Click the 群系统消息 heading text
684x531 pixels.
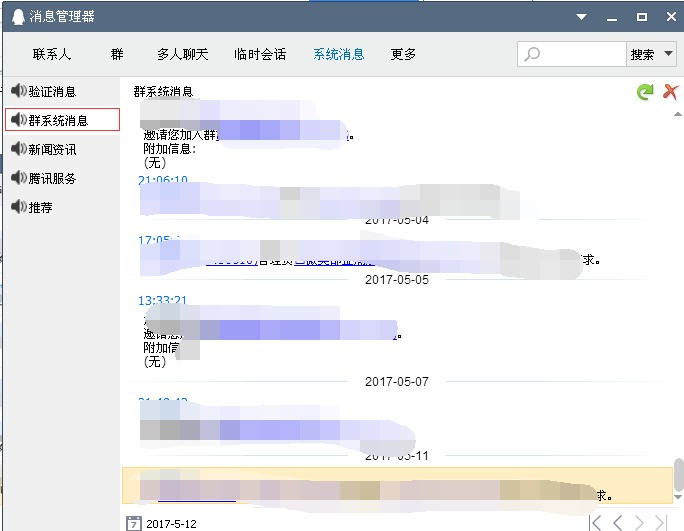(x=163, y=92)
